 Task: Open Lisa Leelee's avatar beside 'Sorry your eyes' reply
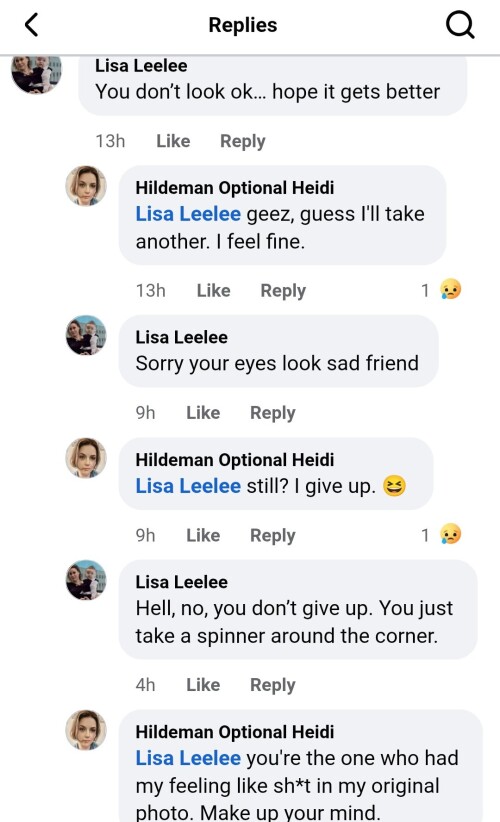pyautogui.click(x=86, y=336)
